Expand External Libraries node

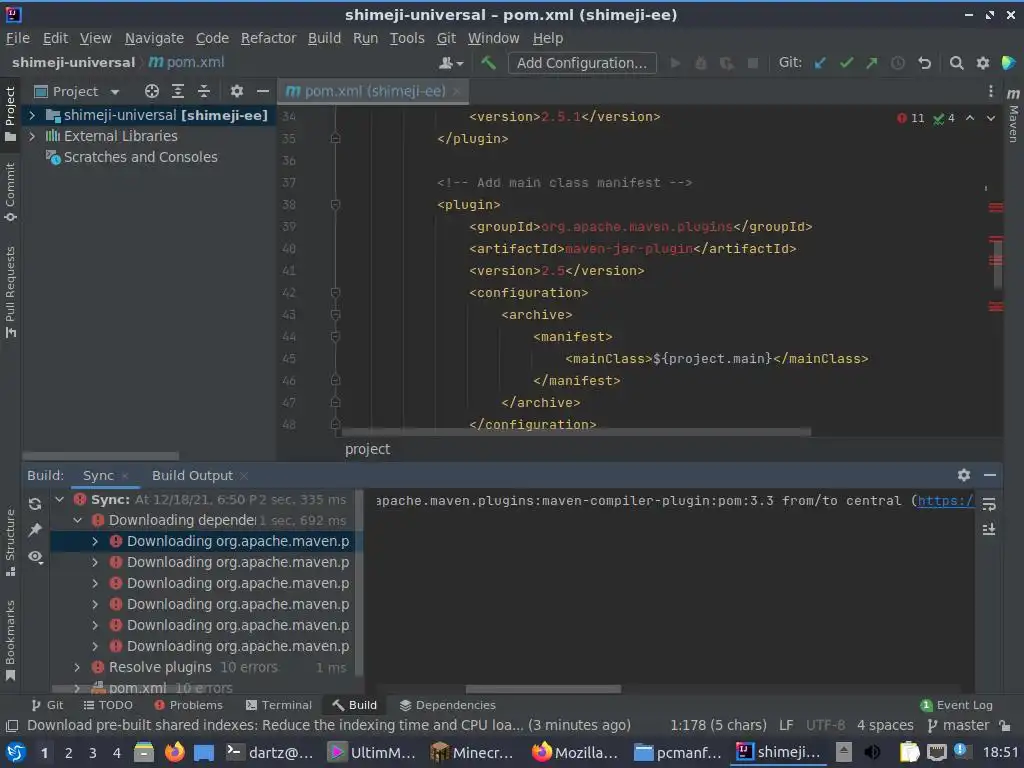(31, 136)
